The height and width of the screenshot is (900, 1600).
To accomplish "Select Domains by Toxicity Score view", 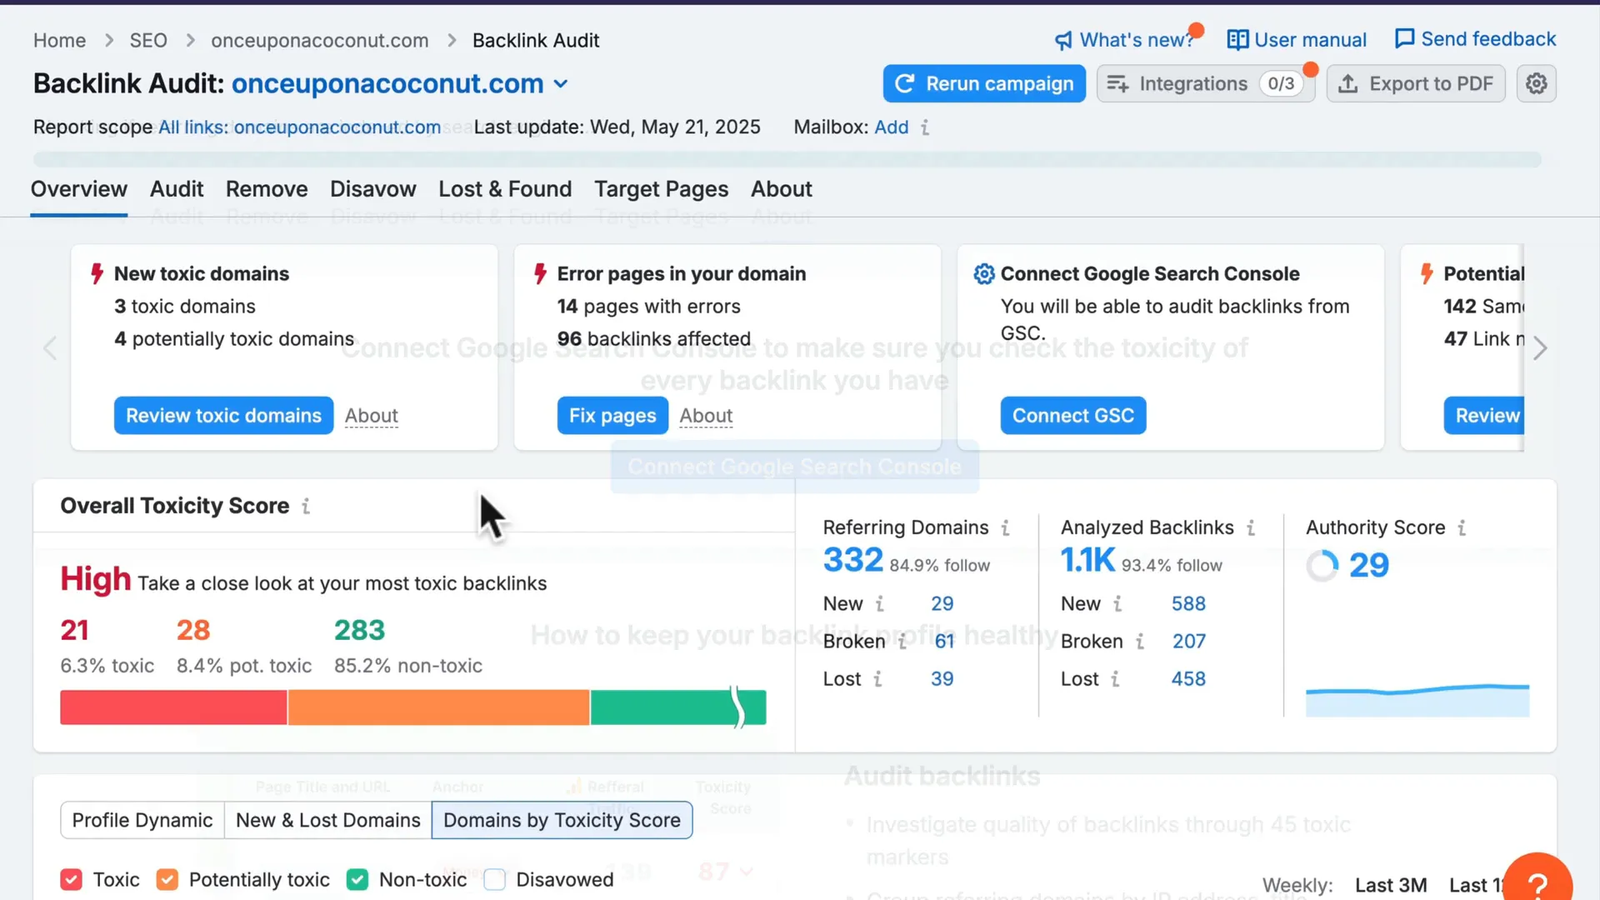I will tap(562, 820).
